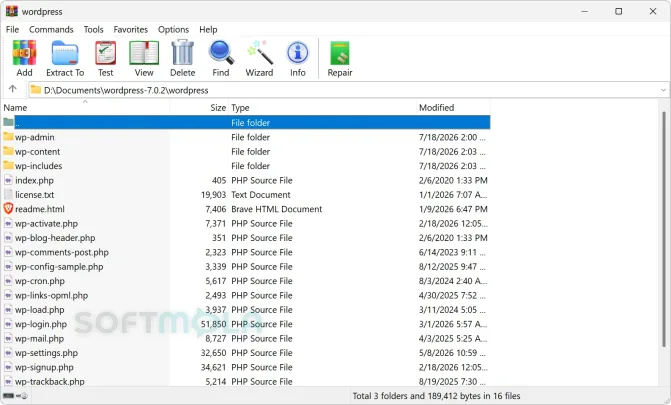
Task: Click the wp-includes folder icon
Action: click(8, 165)
